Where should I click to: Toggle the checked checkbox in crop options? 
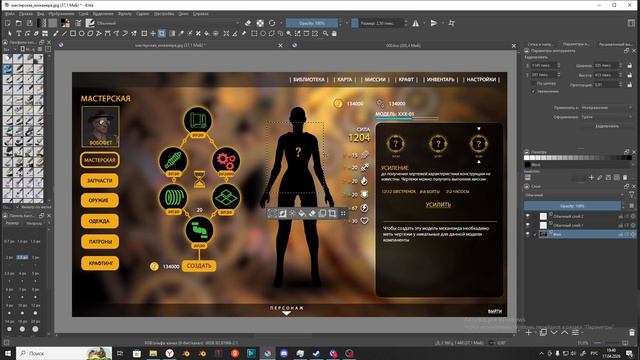pyautogui.click(x=533, y=91)
